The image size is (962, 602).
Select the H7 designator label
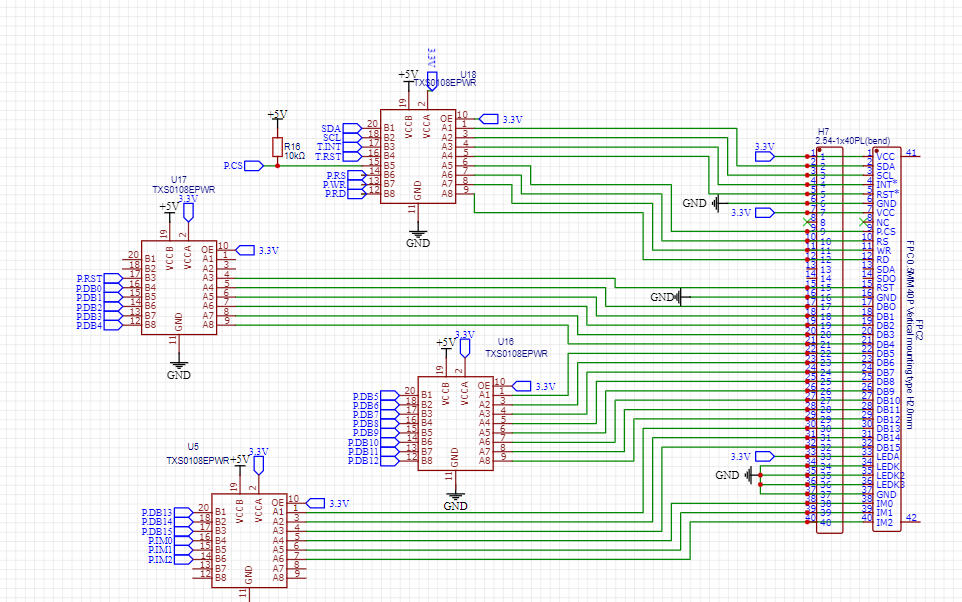point(823,132)
